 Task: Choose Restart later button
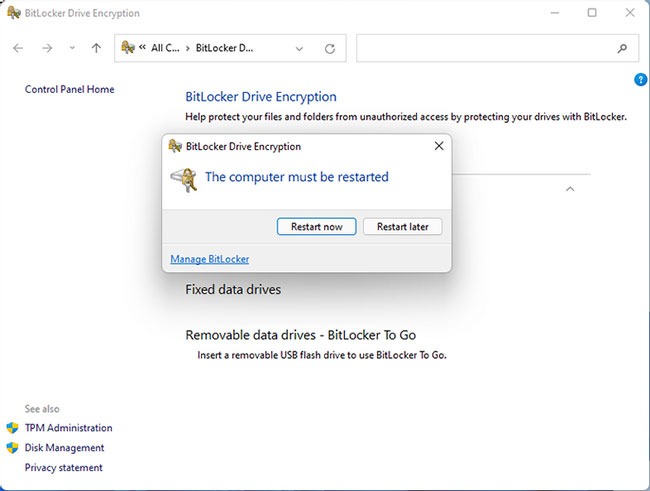tap(403, 226)
